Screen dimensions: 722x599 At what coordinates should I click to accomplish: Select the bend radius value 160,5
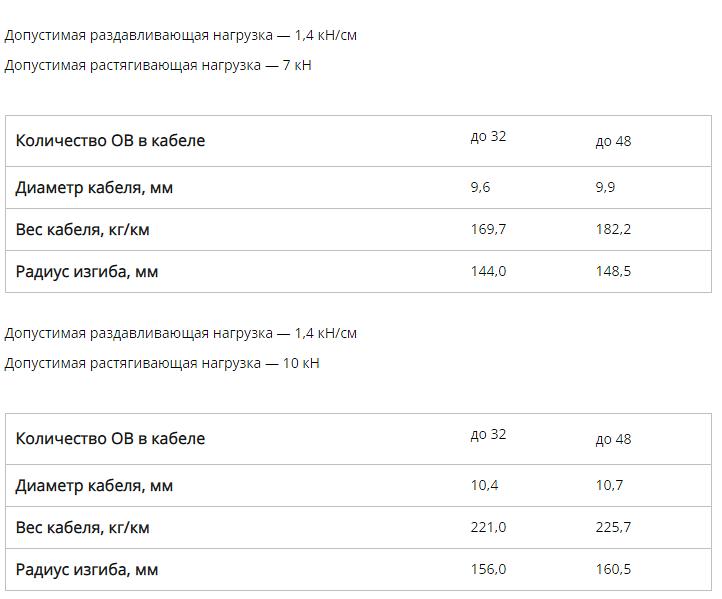(x=613, y=569)
